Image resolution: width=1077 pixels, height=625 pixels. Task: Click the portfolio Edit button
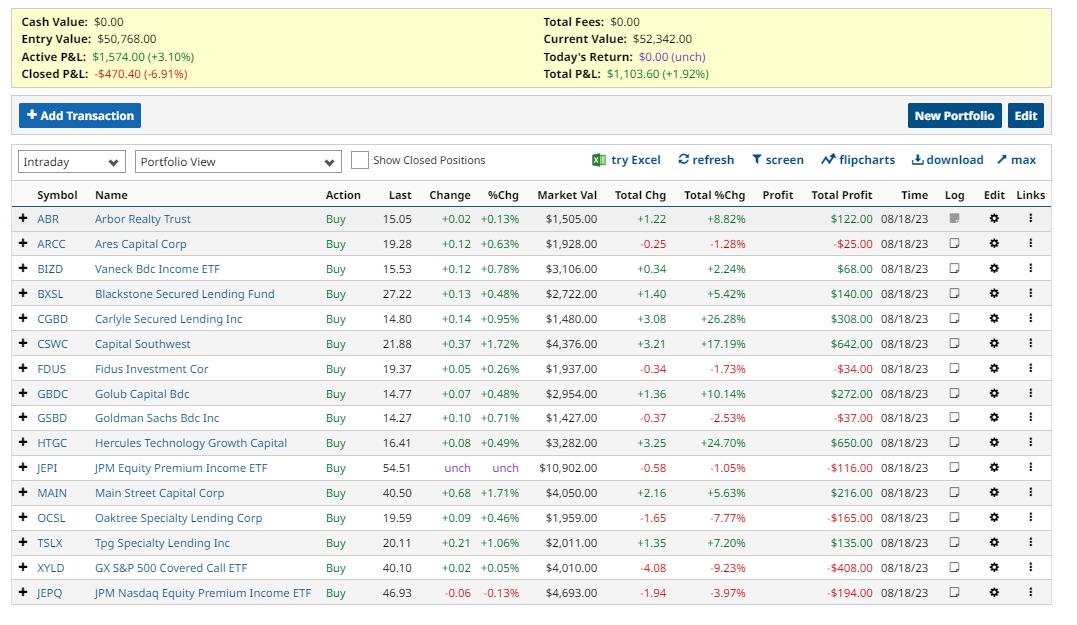(x=1025, y=115)
